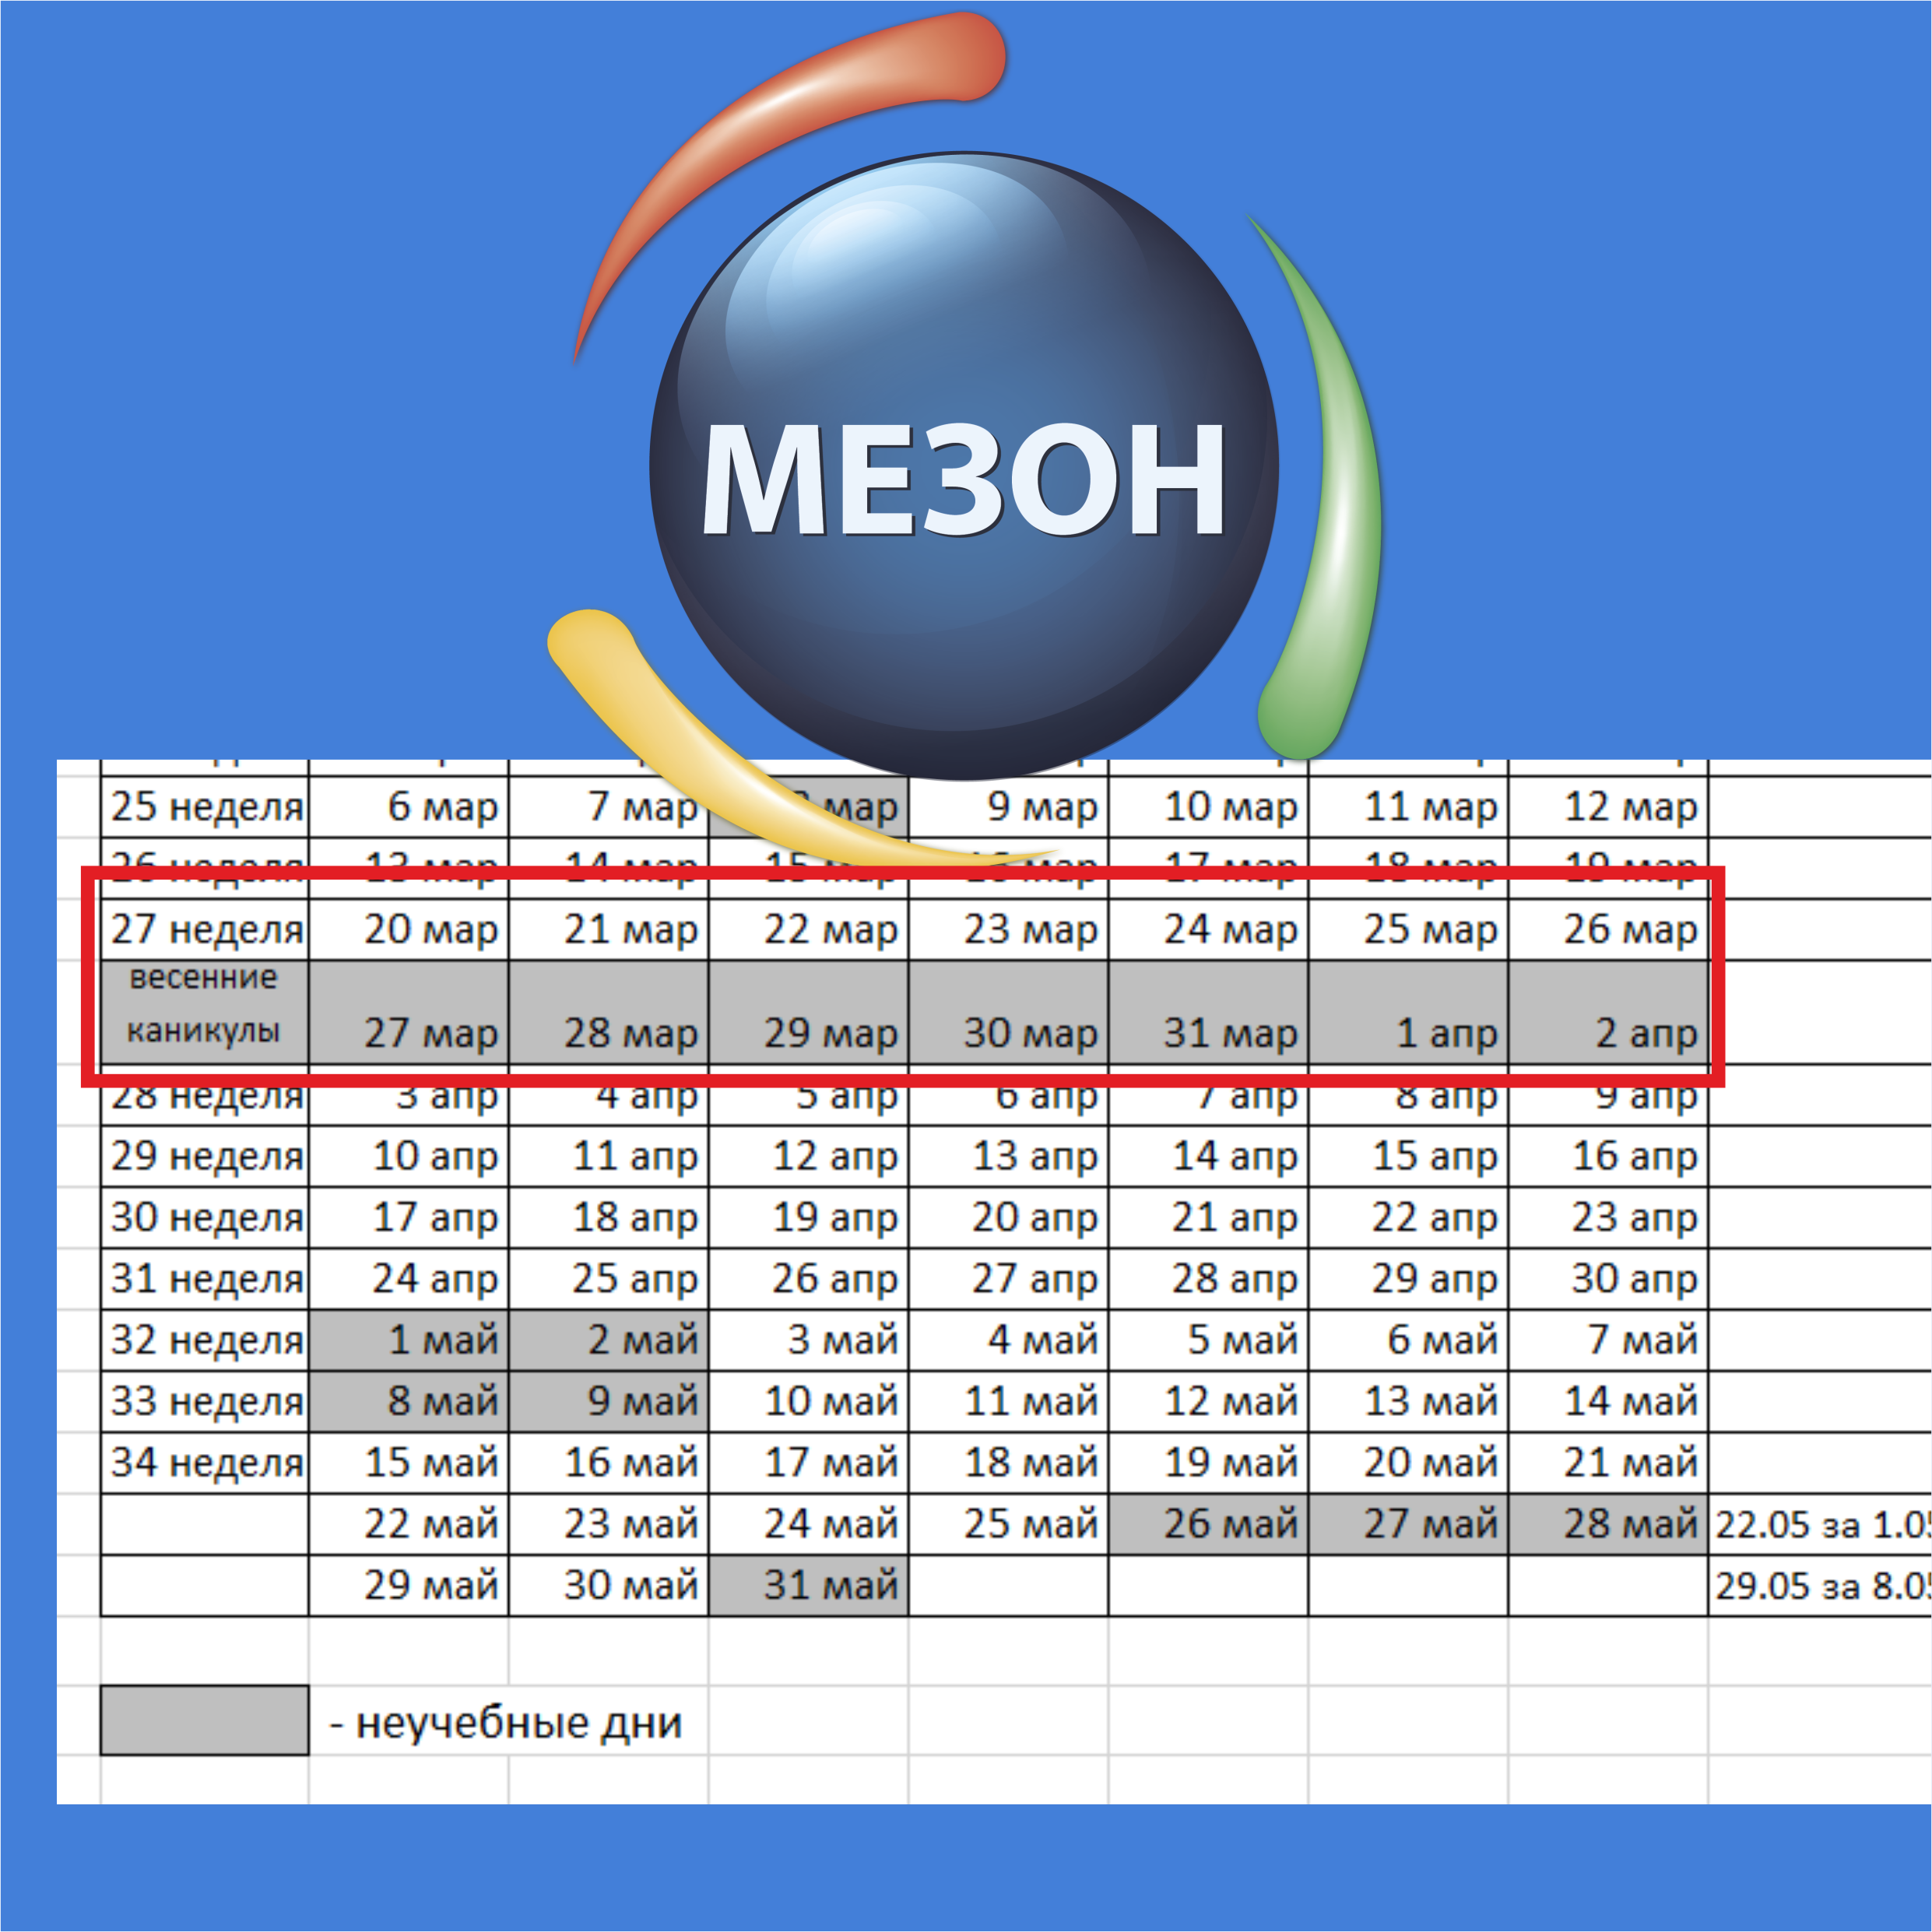Click the gray "1 май" cell

[409, 1341]
